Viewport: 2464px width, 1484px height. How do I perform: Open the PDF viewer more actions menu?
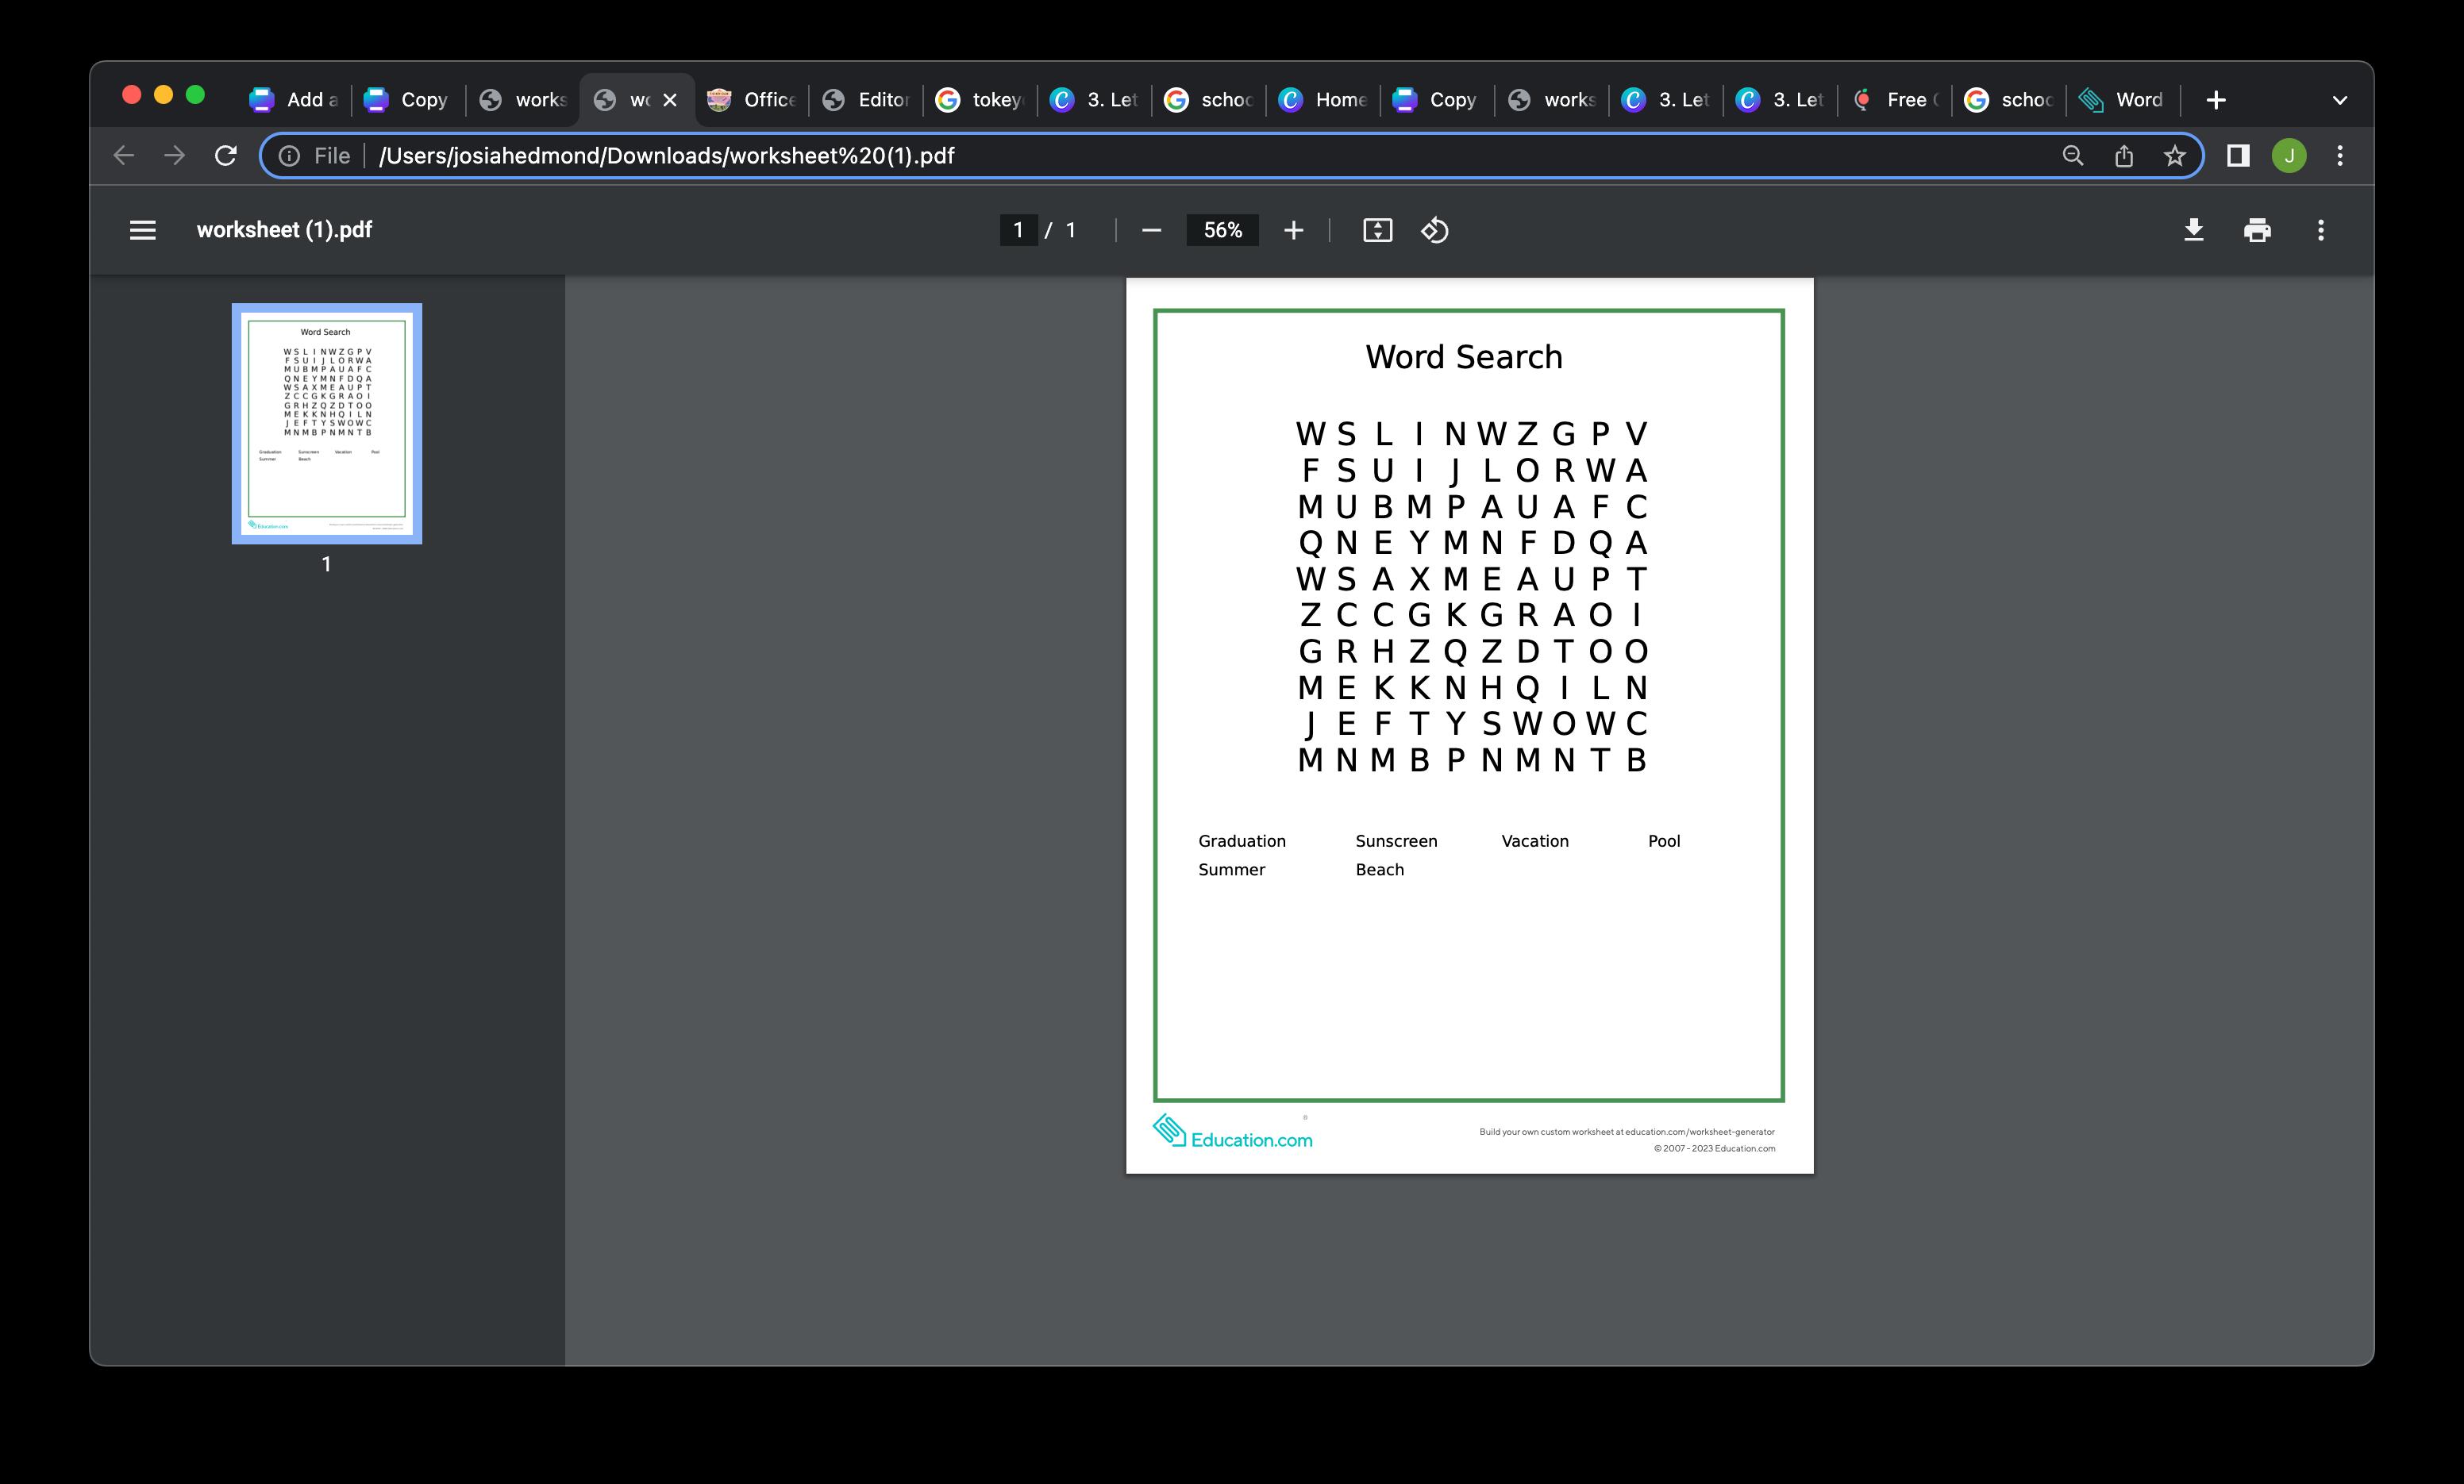[x=2320, y=230]
